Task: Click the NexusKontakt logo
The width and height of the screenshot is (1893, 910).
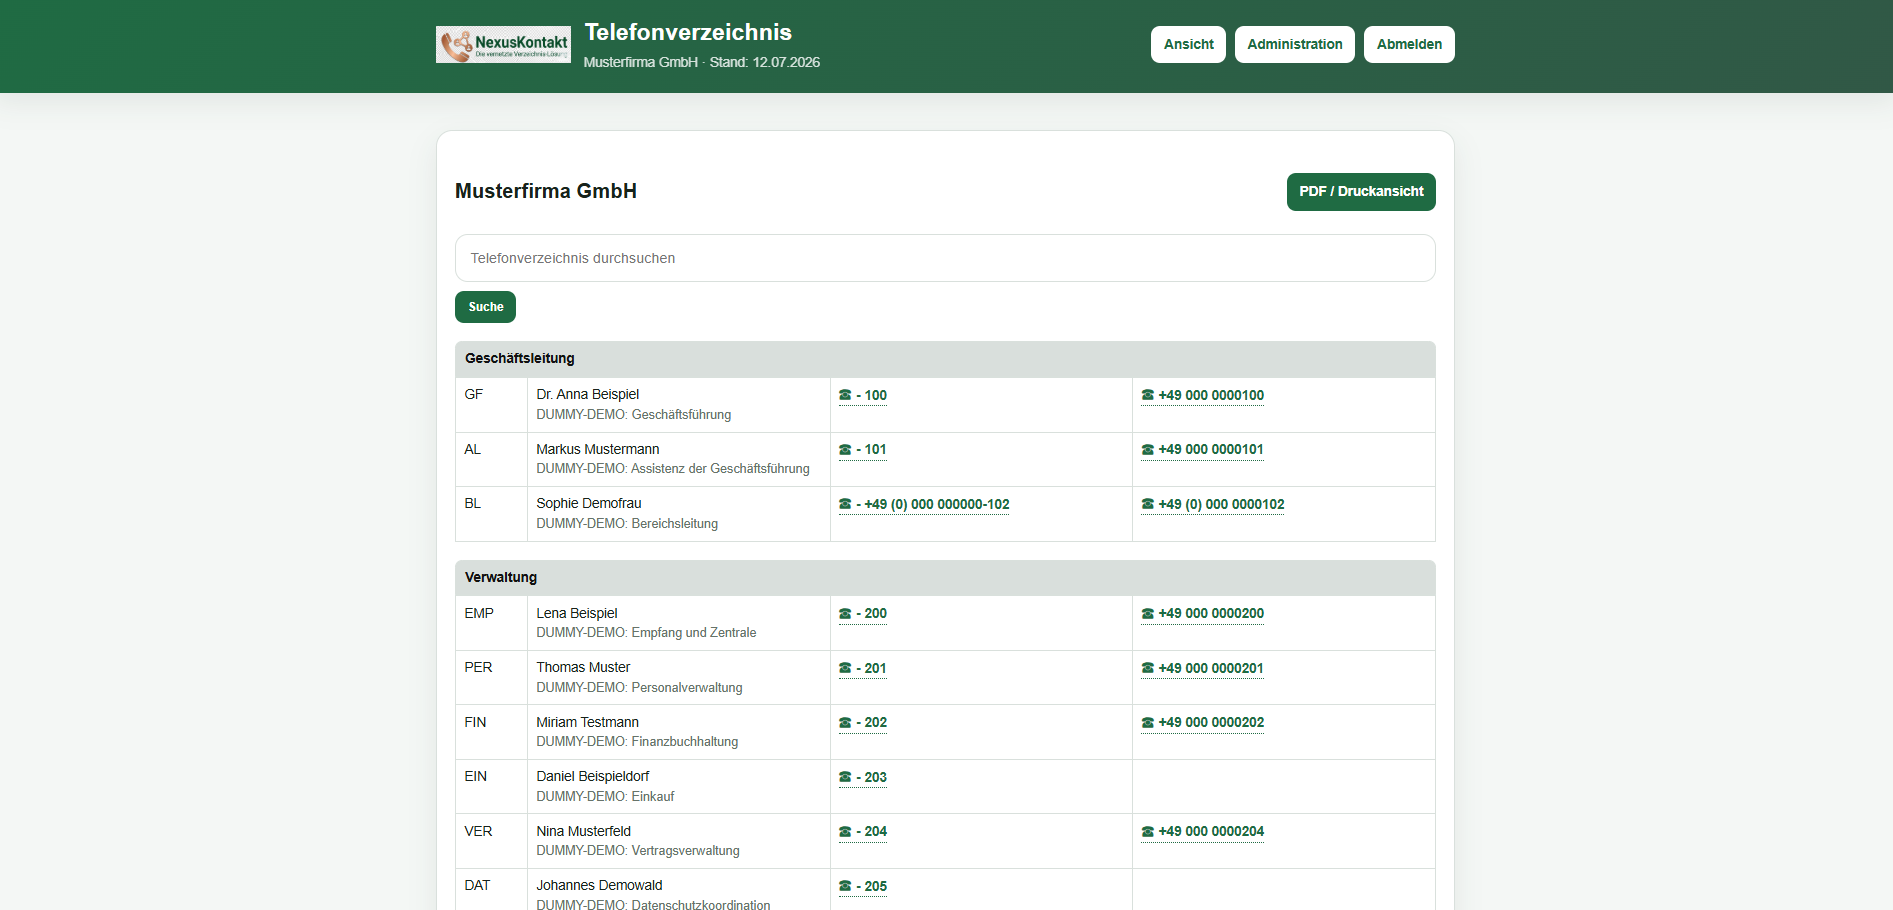Action: point(503,44)
